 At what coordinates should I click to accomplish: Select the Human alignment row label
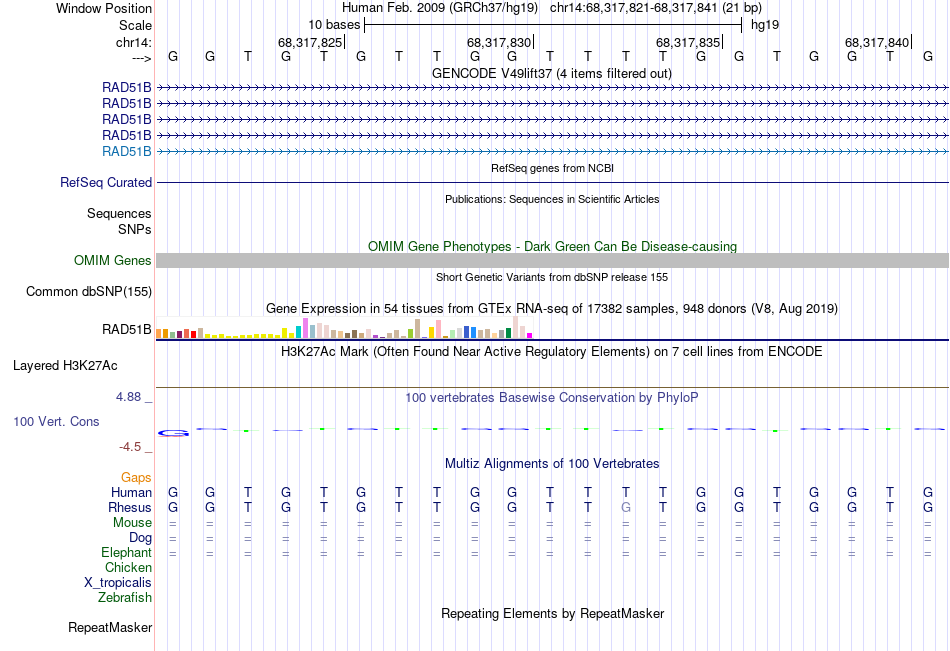click(131, 492)
